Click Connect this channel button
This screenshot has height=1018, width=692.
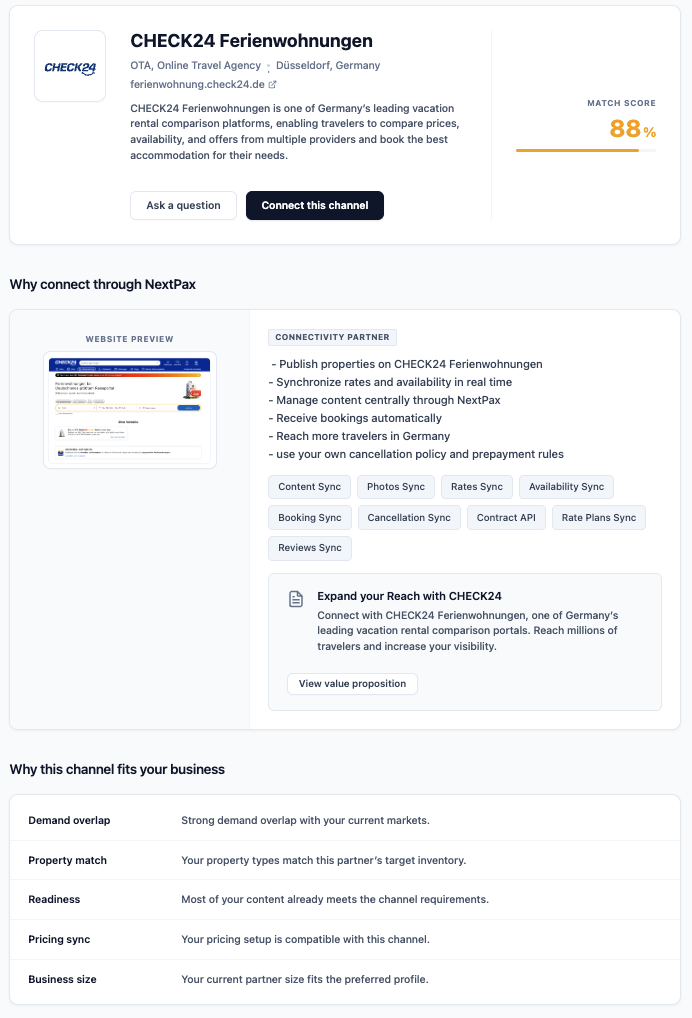click(315, 205)
